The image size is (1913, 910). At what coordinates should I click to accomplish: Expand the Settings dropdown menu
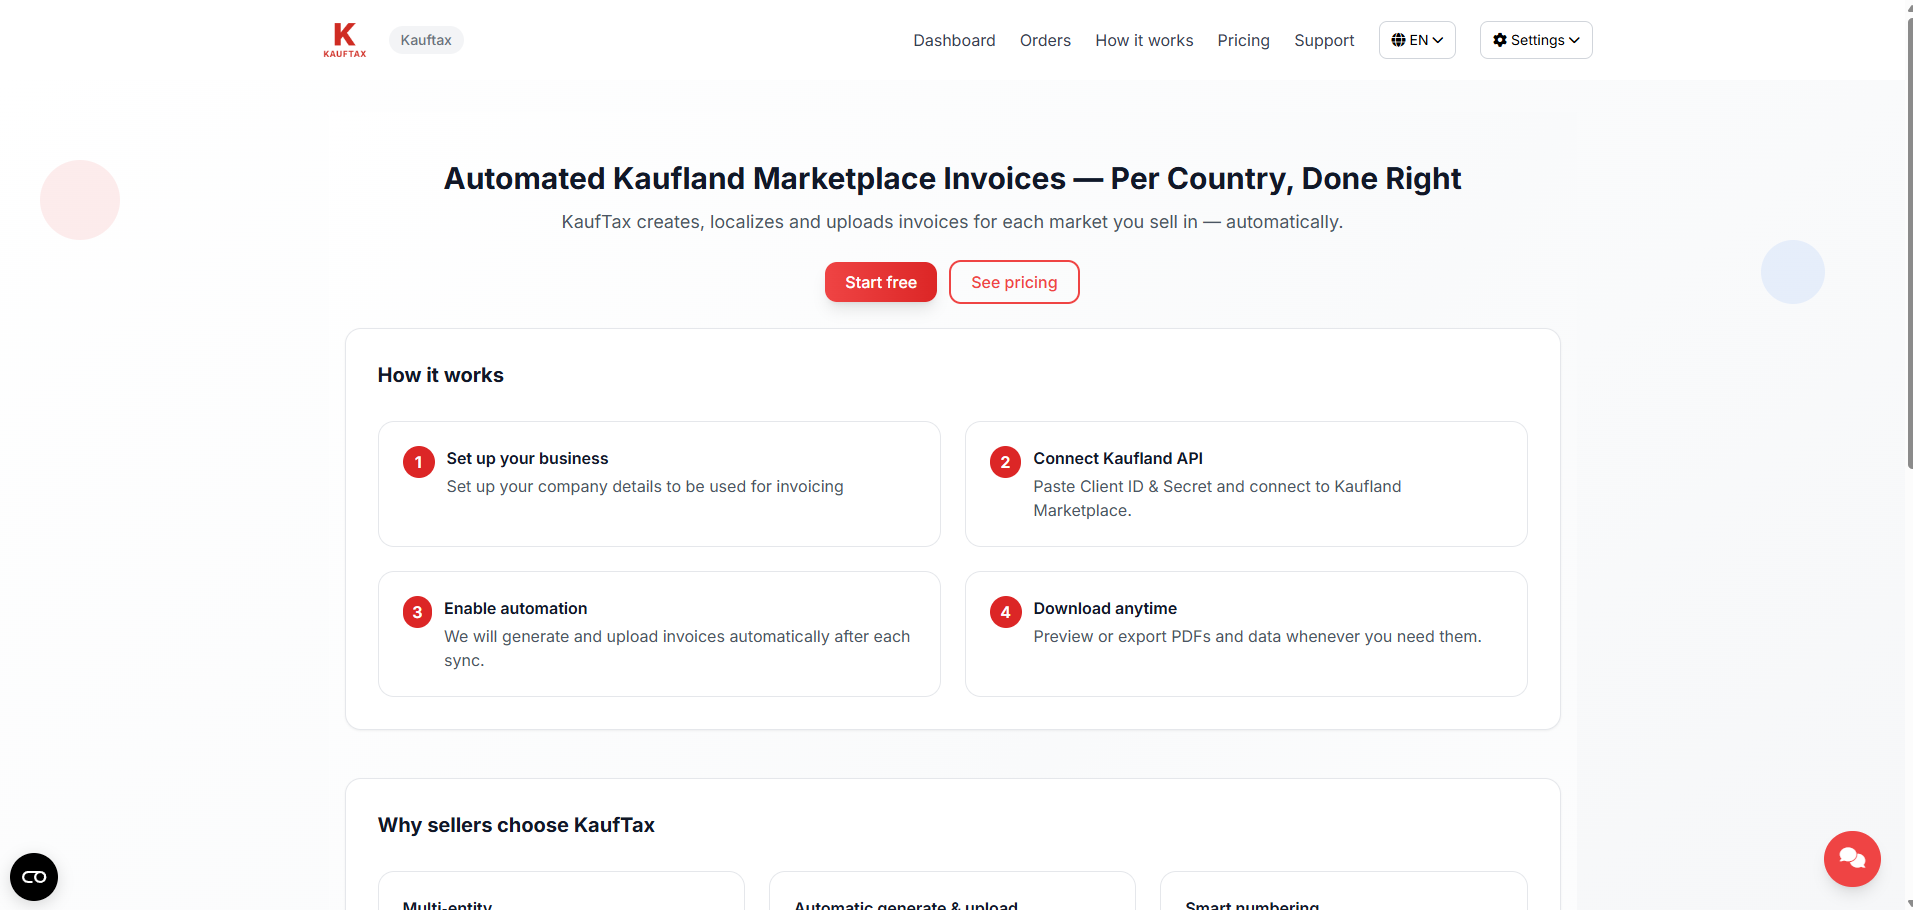coord(1535,40)
